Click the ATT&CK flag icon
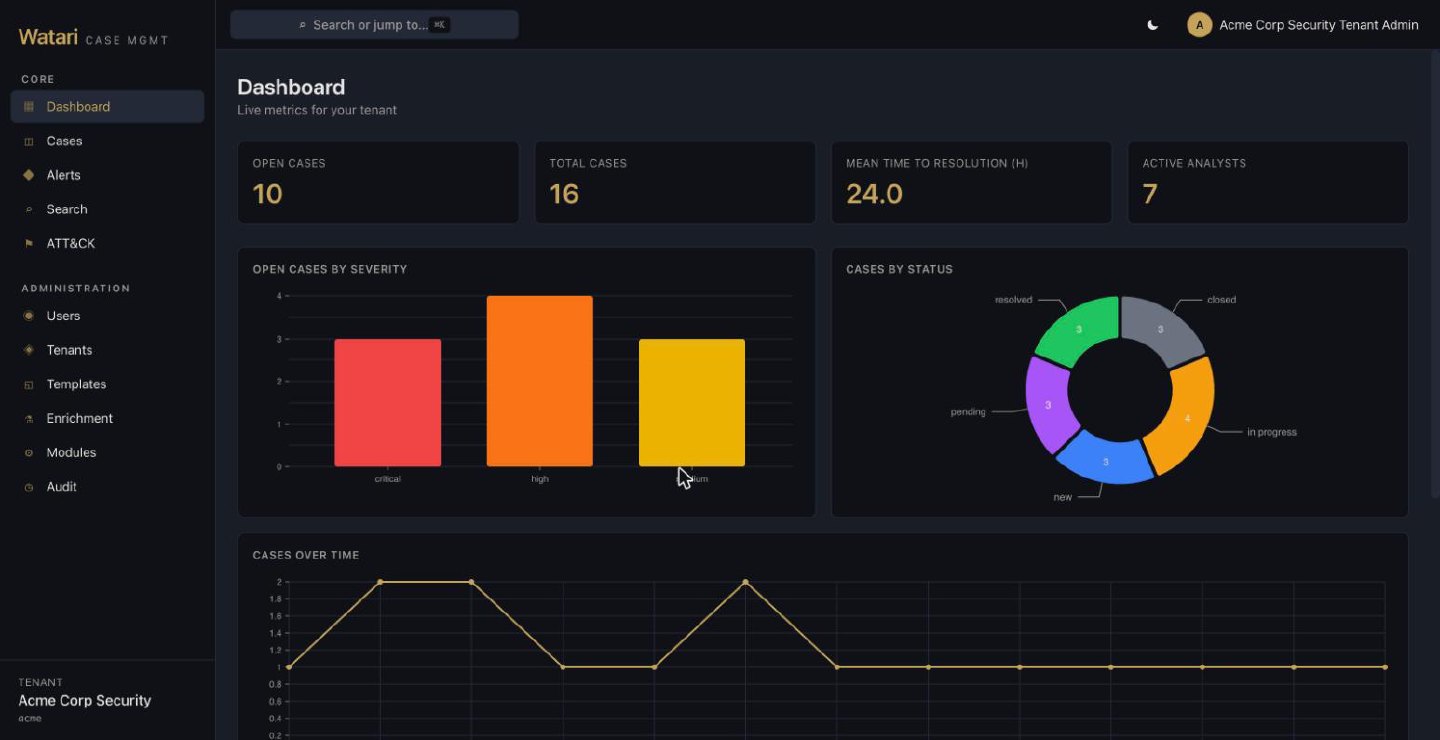 pos(28,243)
